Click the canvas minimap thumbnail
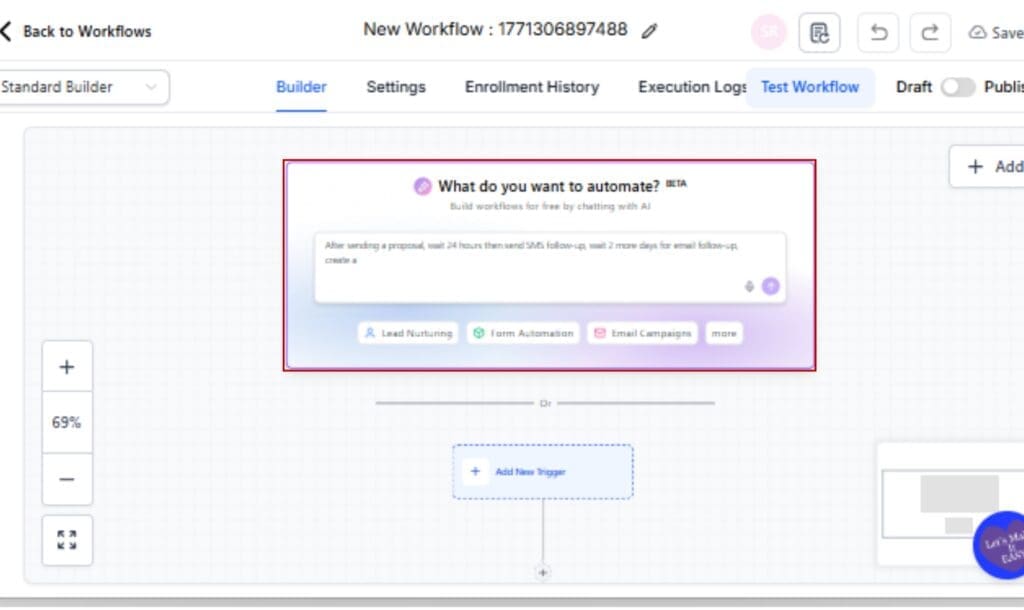 point(952,503)
